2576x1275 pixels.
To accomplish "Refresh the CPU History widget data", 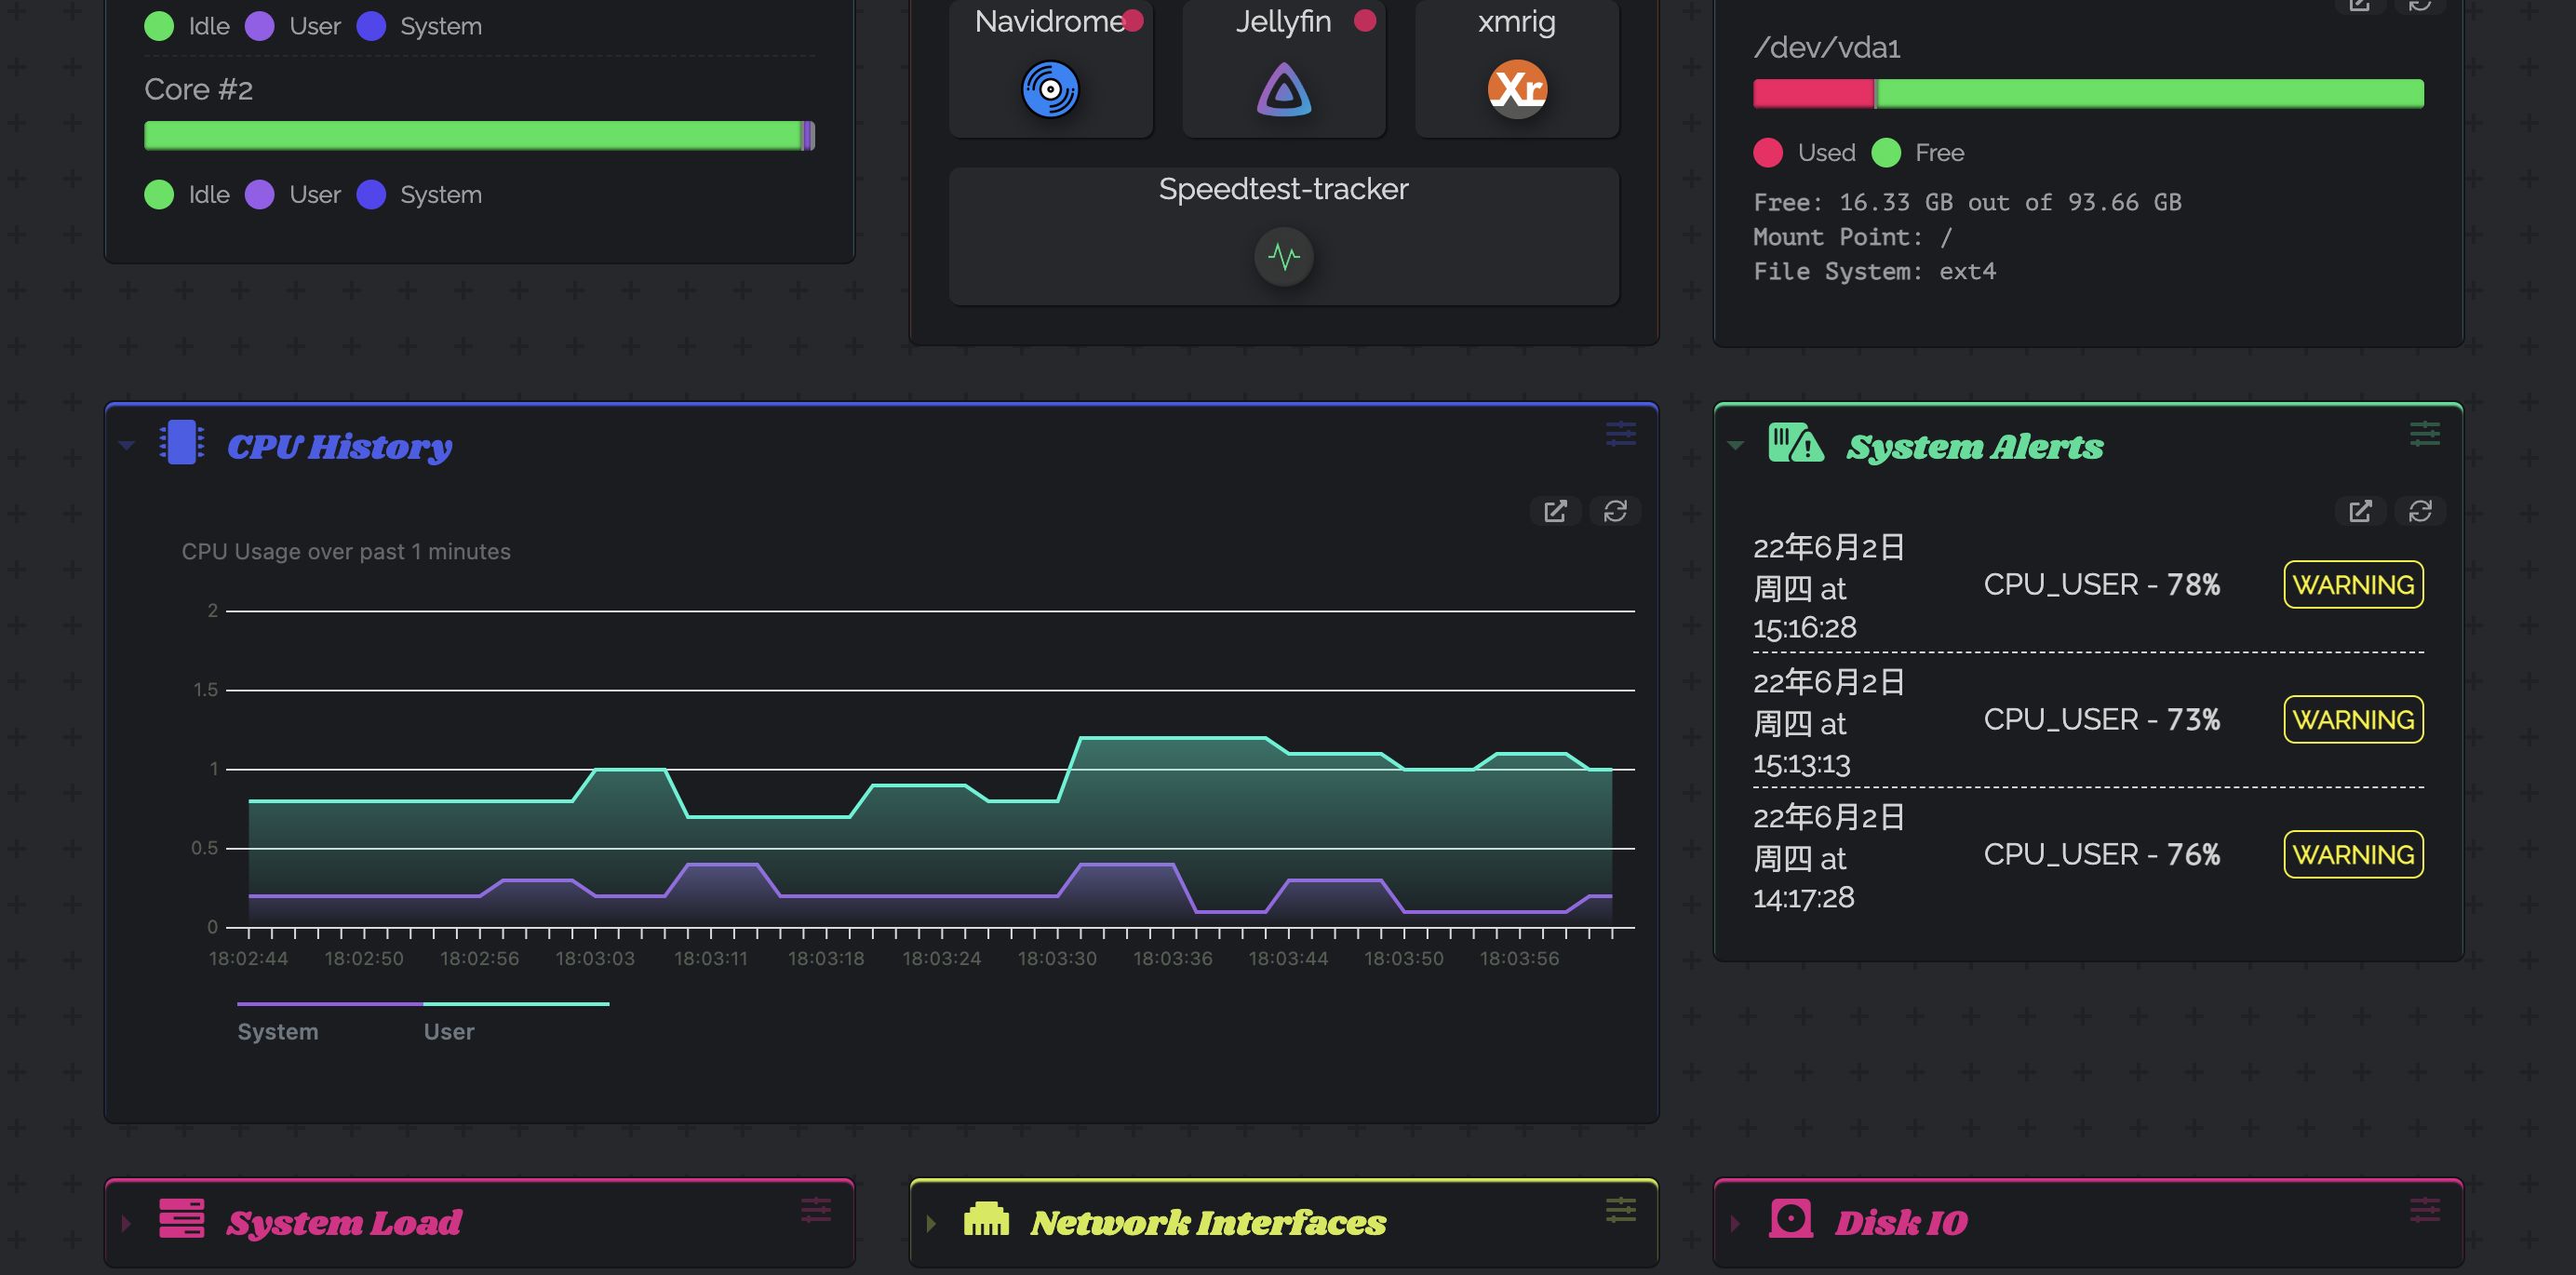I will [1615, 511].
